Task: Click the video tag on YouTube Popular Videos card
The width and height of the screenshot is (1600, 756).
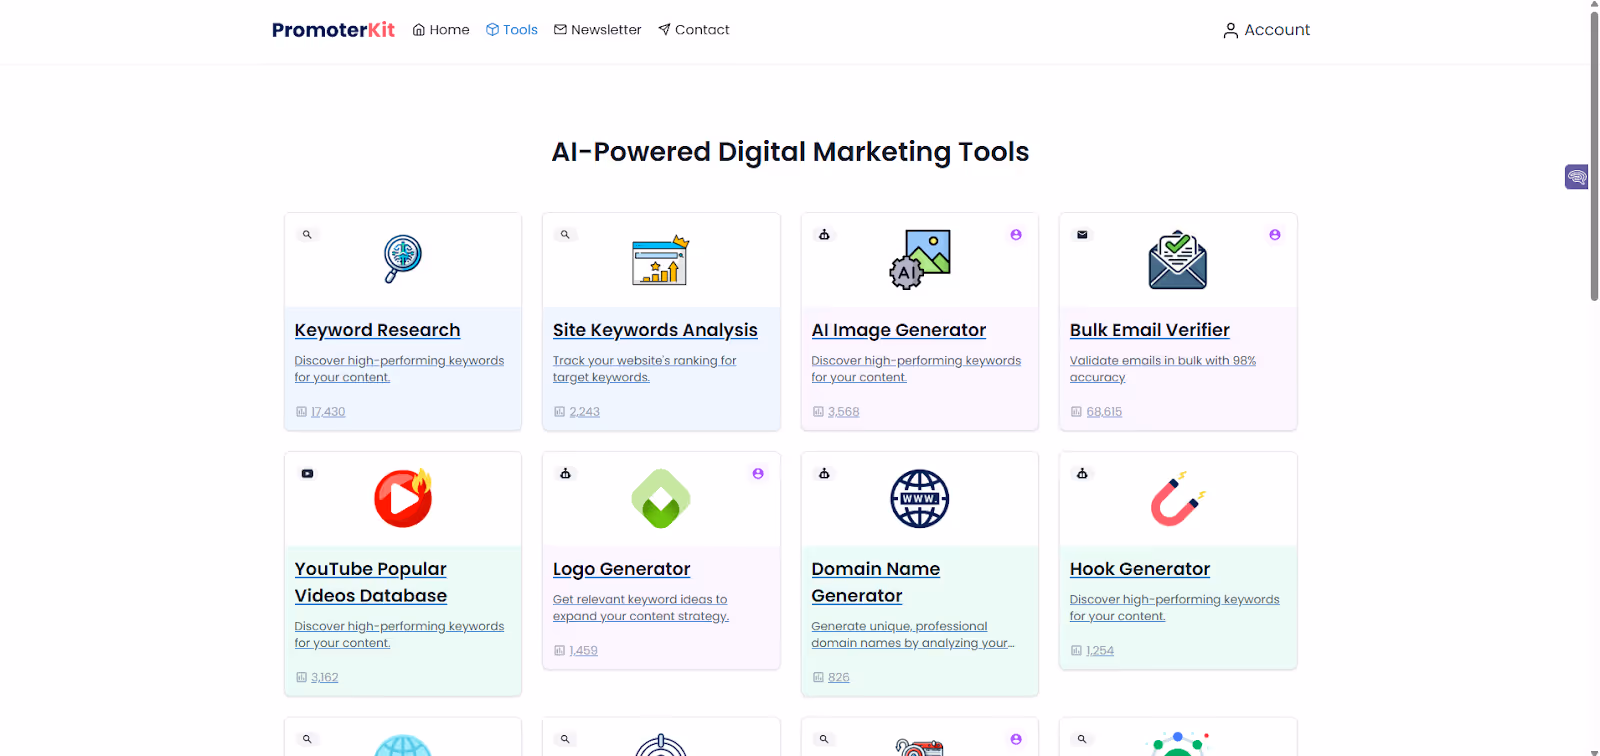Action: pos(307,474)
